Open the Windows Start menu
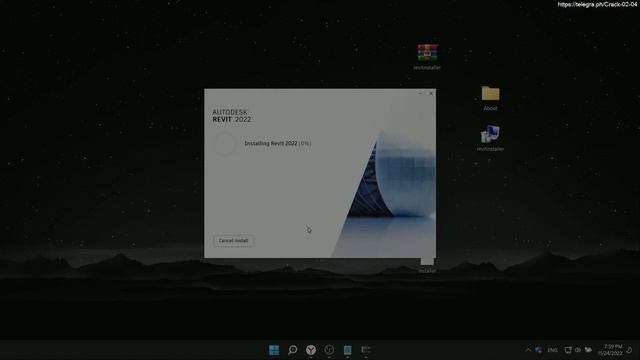The width and height of the screenshot is (640, 360). click(x=274, y=350)
